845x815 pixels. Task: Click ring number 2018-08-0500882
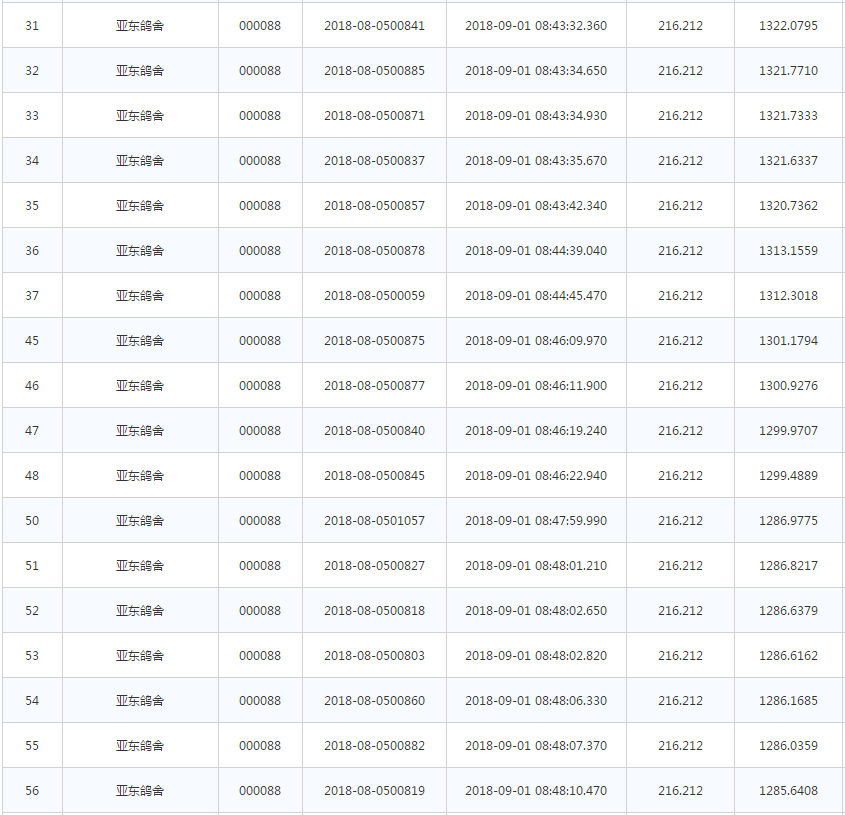coord(374,745)
